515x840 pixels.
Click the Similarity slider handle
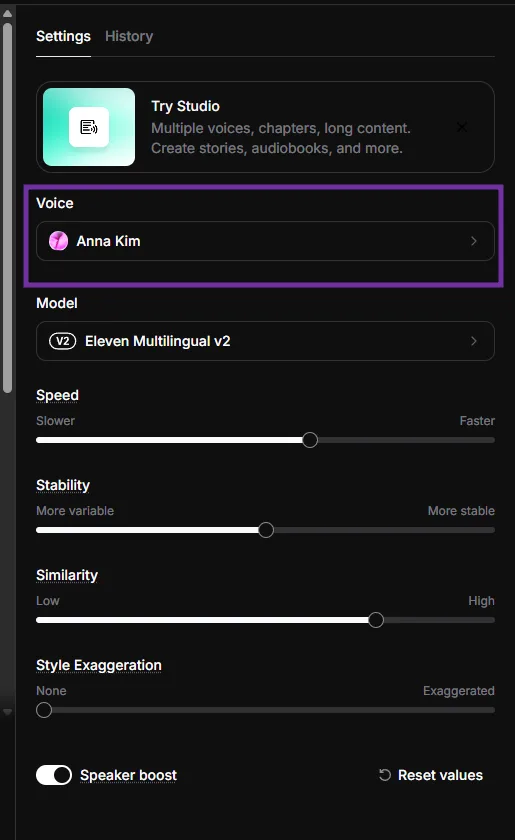[x=376, y=620]
